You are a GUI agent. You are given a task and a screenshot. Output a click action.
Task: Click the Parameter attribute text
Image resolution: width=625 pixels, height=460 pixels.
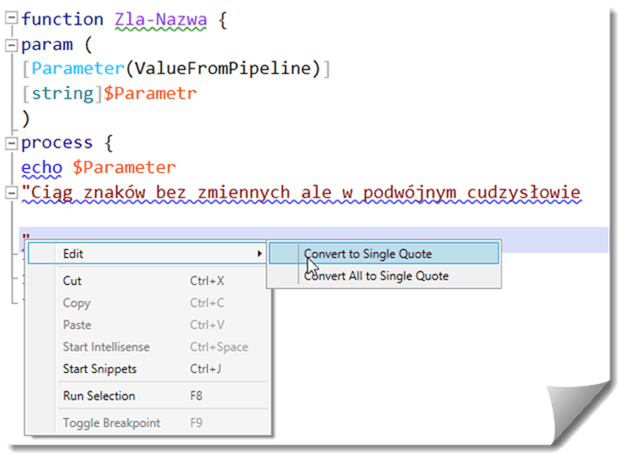coord(78,68)
